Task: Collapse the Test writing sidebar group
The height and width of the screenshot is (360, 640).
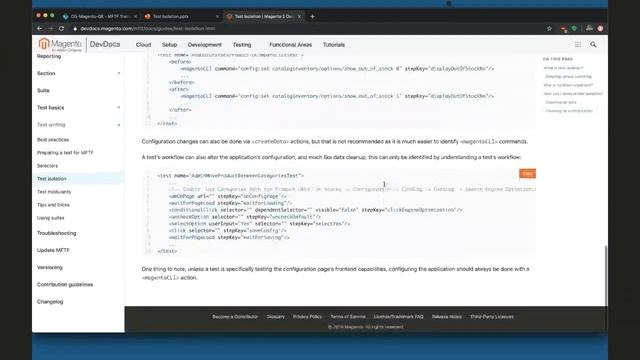Action: tap(78, 124)
